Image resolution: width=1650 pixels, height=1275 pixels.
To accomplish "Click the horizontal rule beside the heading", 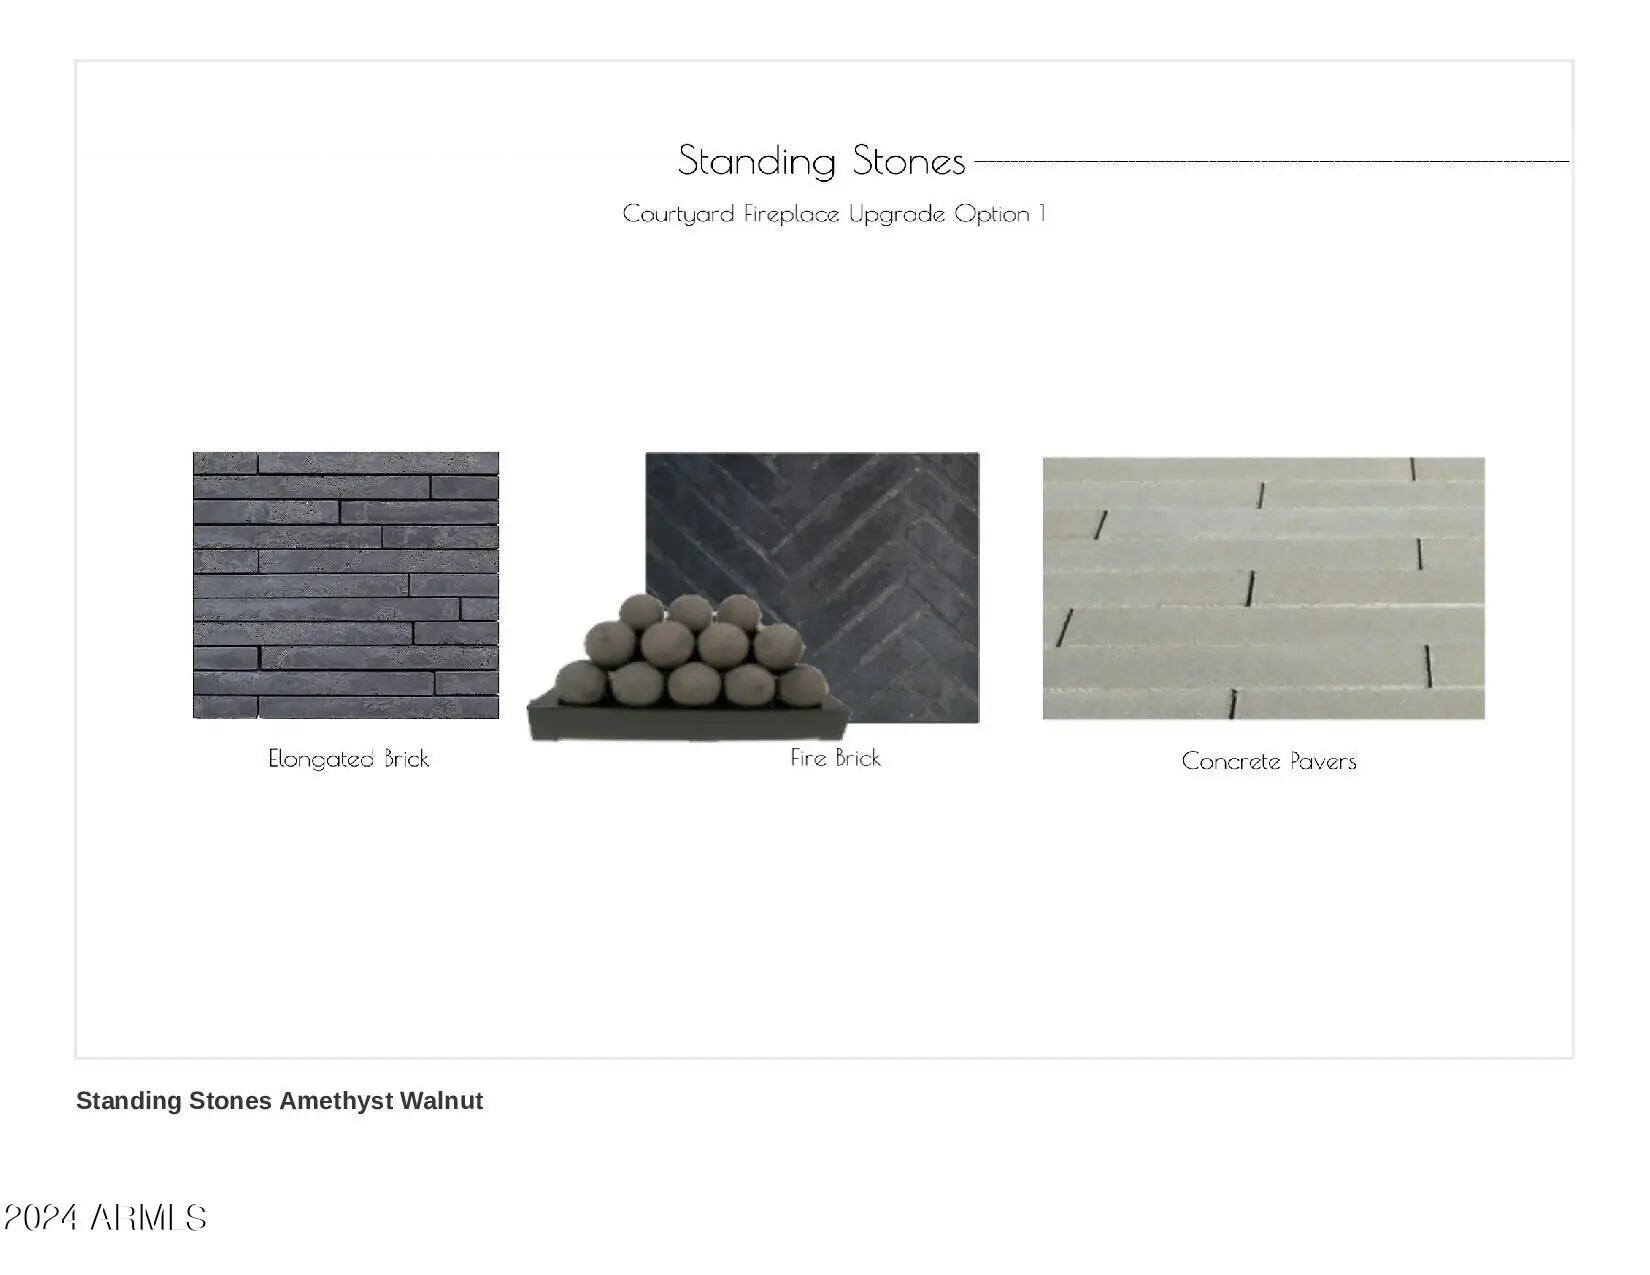I will 1270,161.
